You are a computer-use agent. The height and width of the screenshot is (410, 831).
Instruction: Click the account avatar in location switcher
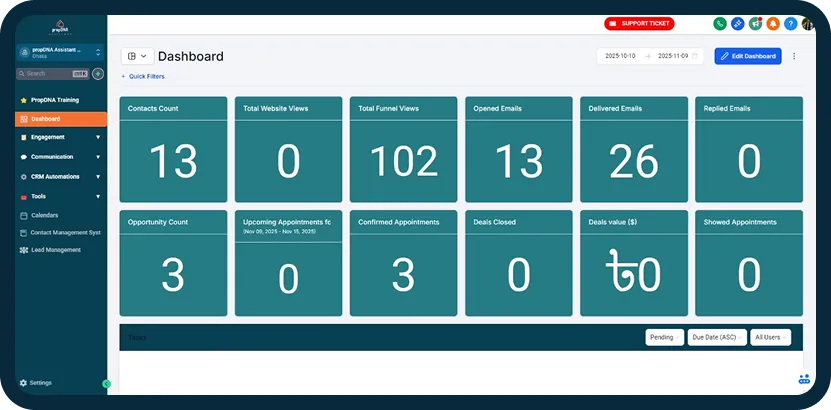(x=24, y=52)
